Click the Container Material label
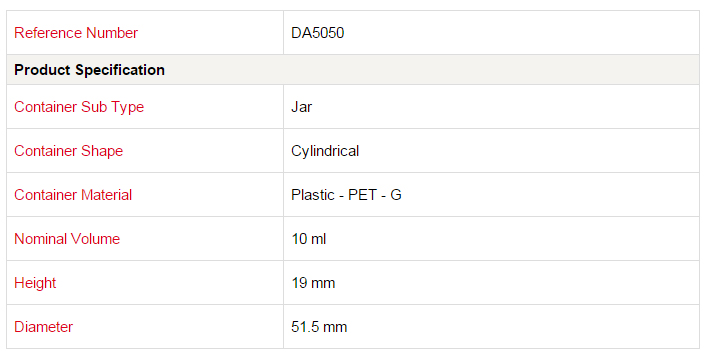Image resolution: width=711 pixels, height=360 pixels. (73, 195)
